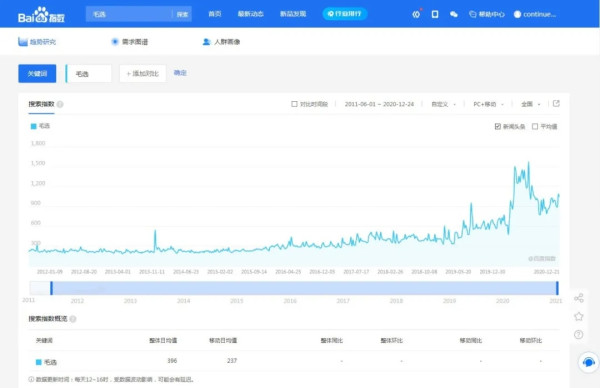600x388 pixels.
Task: Click the 移动日均值 column header
Action: coord(223,340)
